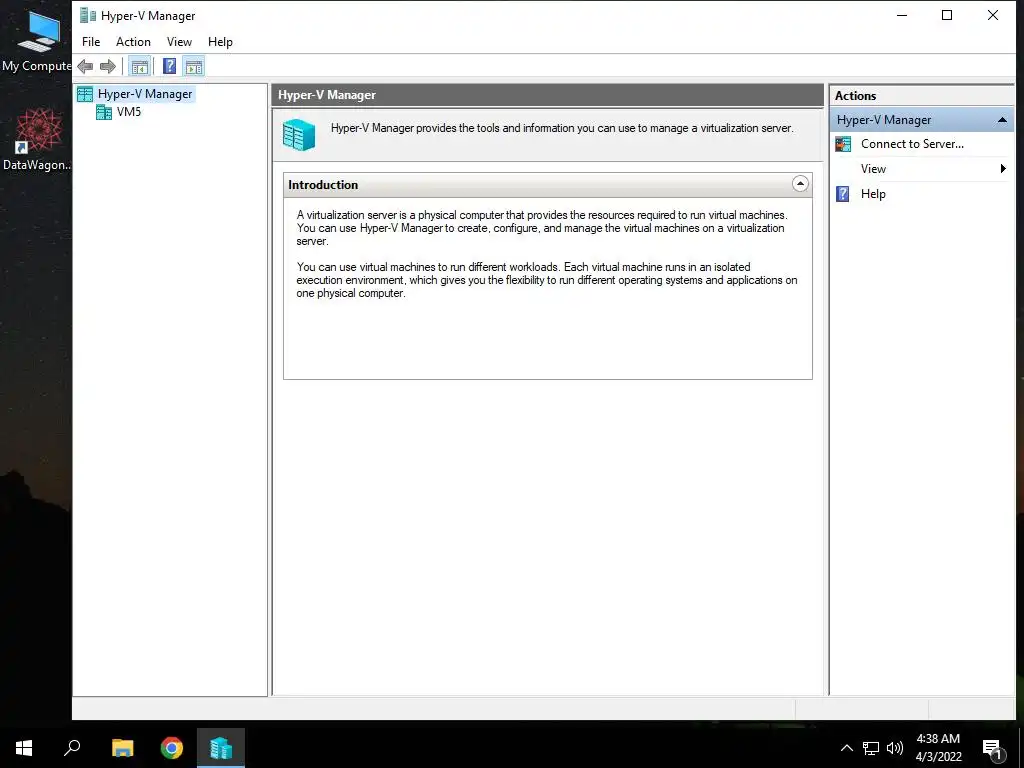This screenshot has height=768, width=1024.
Task: Maximize the Hyper-V Manager window
Action: (947, 15)
